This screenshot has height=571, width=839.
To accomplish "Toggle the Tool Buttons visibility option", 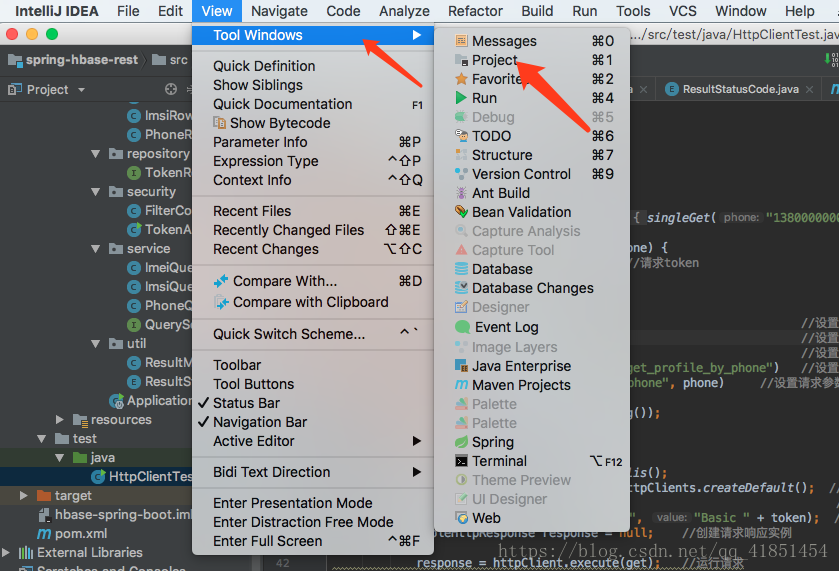I will [312, 384].
